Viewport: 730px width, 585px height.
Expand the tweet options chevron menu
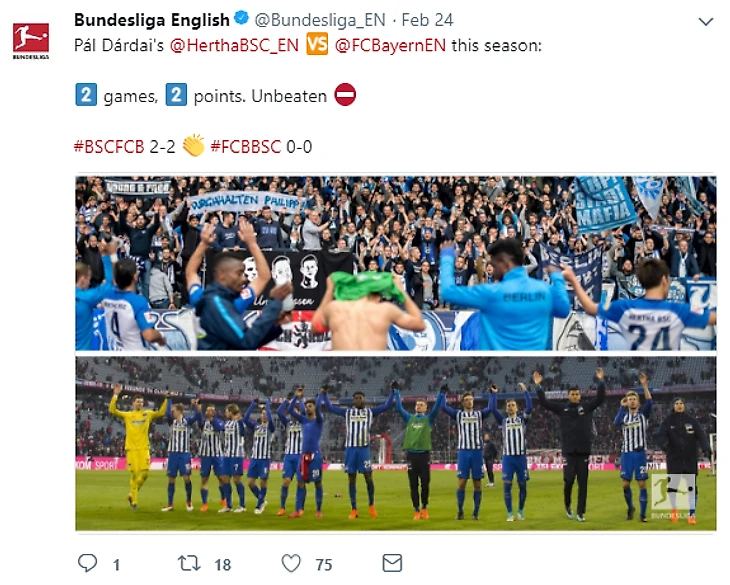point(706,21)
